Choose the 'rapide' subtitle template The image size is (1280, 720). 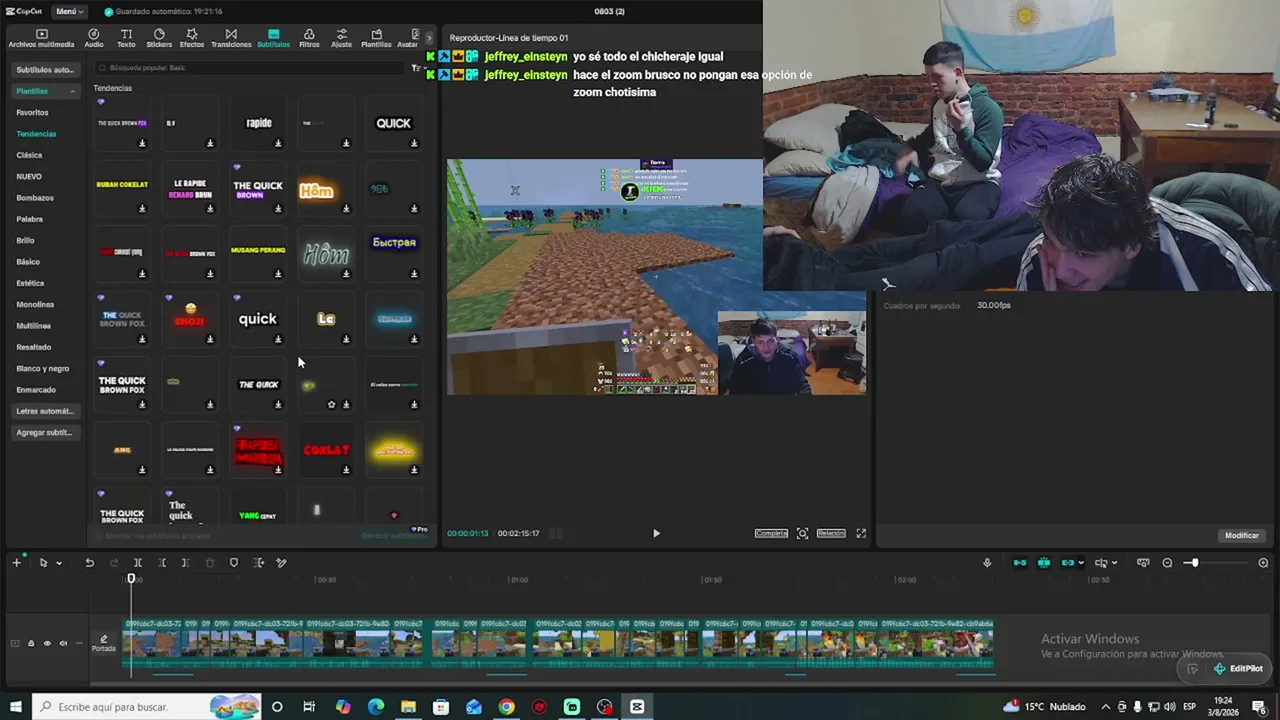tap(258, 123)
